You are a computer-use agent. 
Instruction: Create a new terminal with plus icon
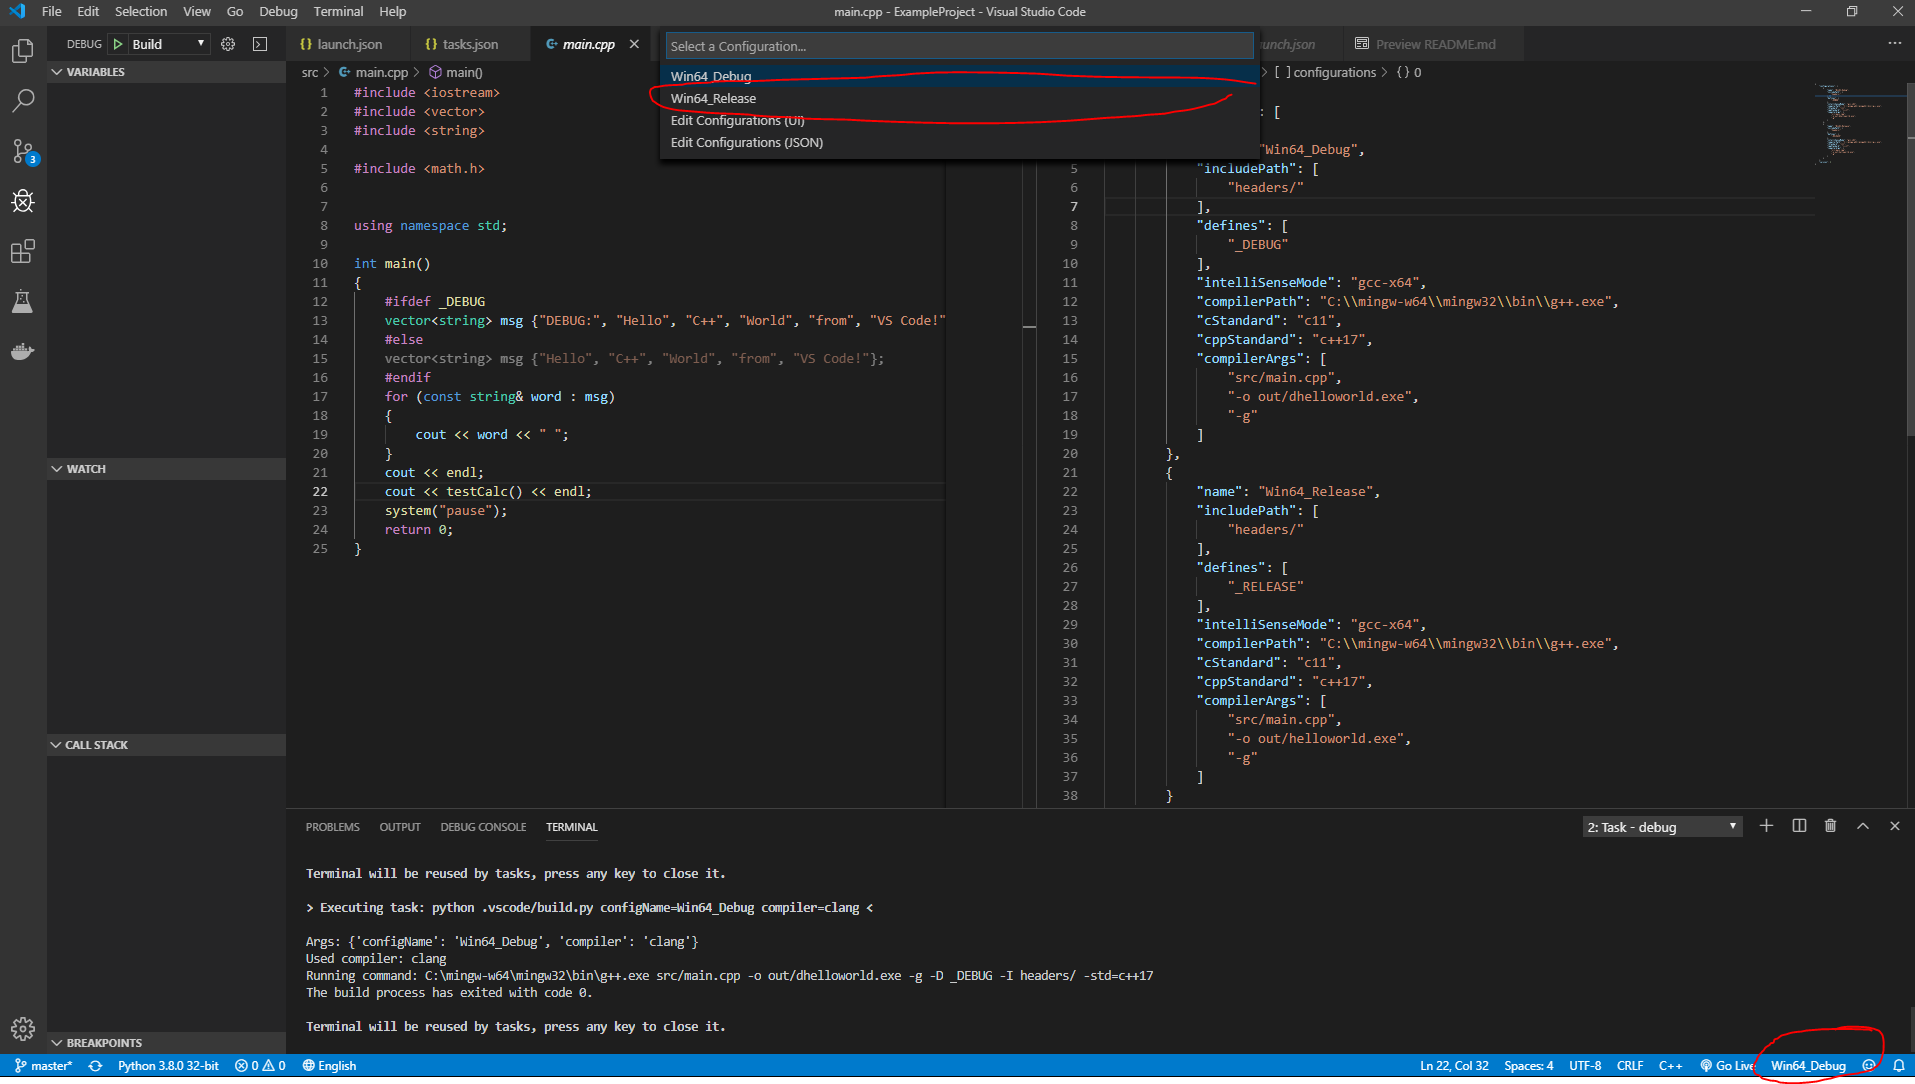tap(1766, 826)
